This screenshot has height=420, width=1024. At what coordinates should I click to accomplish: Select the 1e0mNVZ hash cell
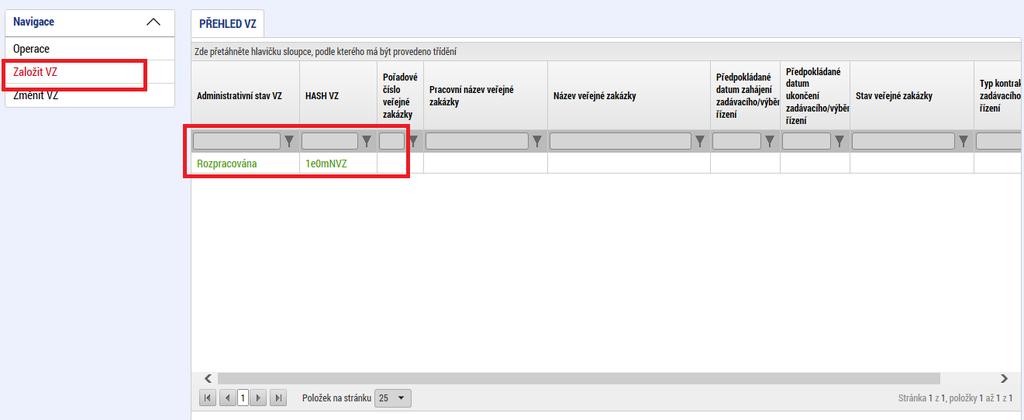tap(338, 163)
